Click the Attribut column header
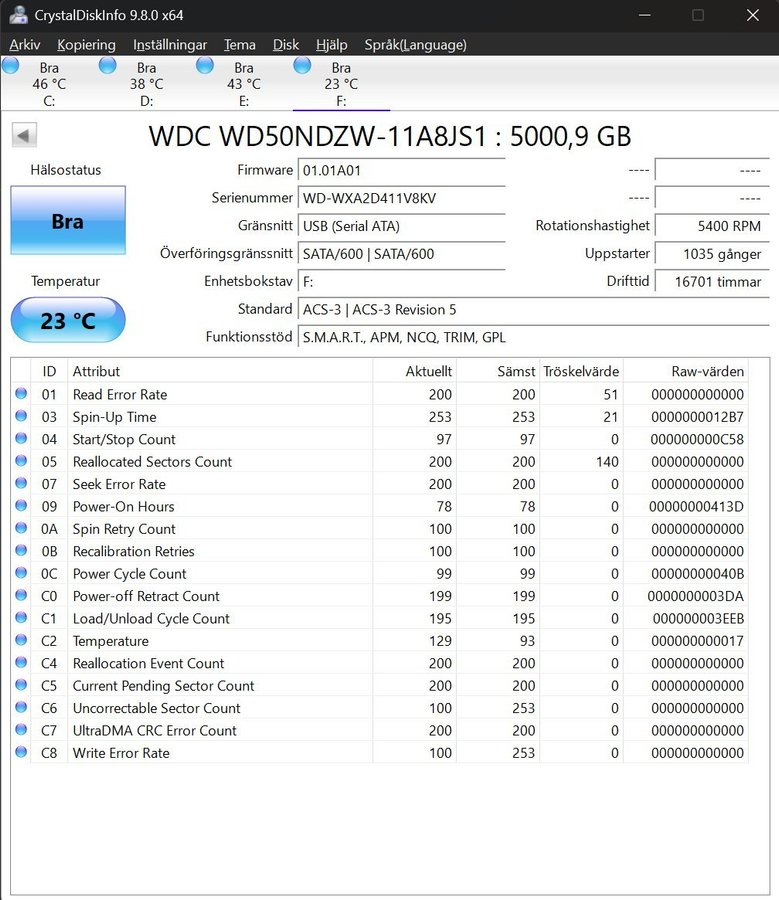This screenshot has width=779, height=900. click(x=220, y=371)
